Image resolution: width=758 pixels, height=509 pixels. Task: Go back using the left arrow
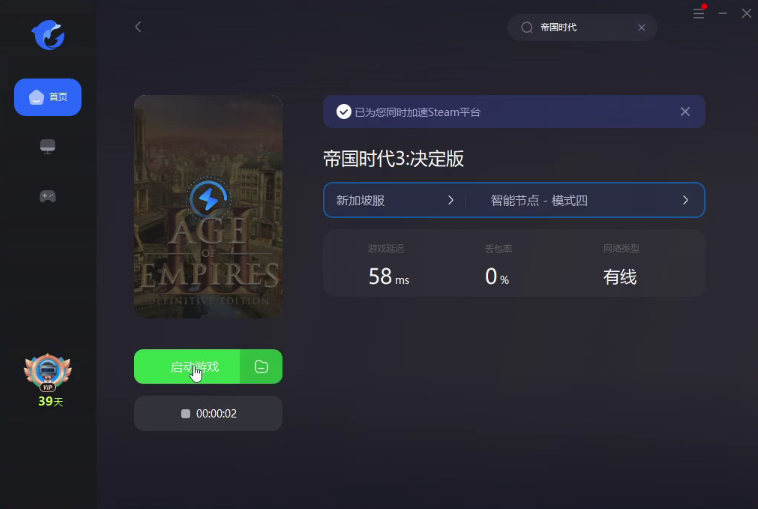click(x=138, y=27)
